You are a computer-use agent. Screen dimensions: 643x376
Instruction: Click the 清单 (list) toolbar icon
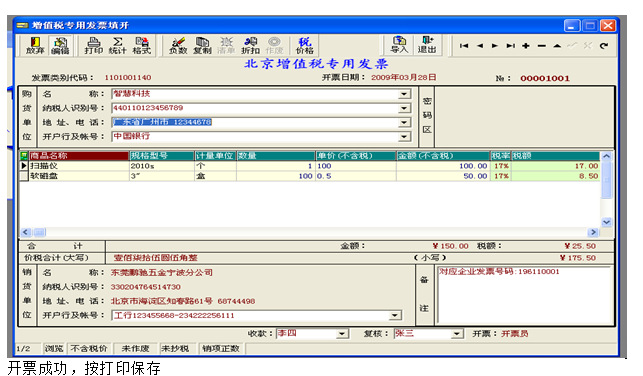[226, 46]
